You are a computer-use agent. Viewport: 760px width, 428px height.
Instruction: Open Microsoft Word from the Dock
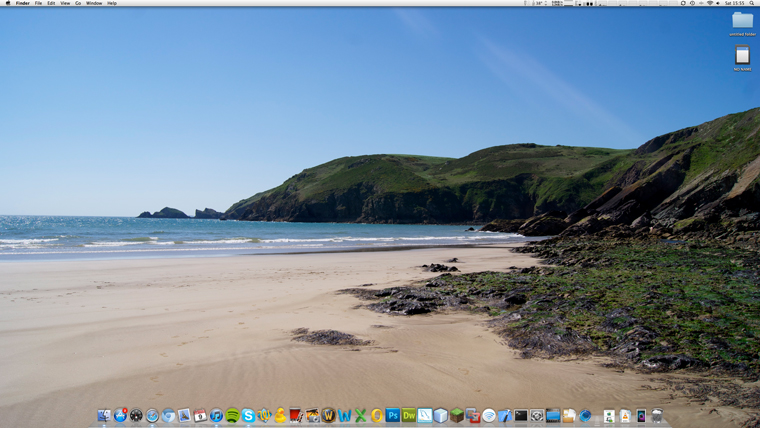[344, 415]
